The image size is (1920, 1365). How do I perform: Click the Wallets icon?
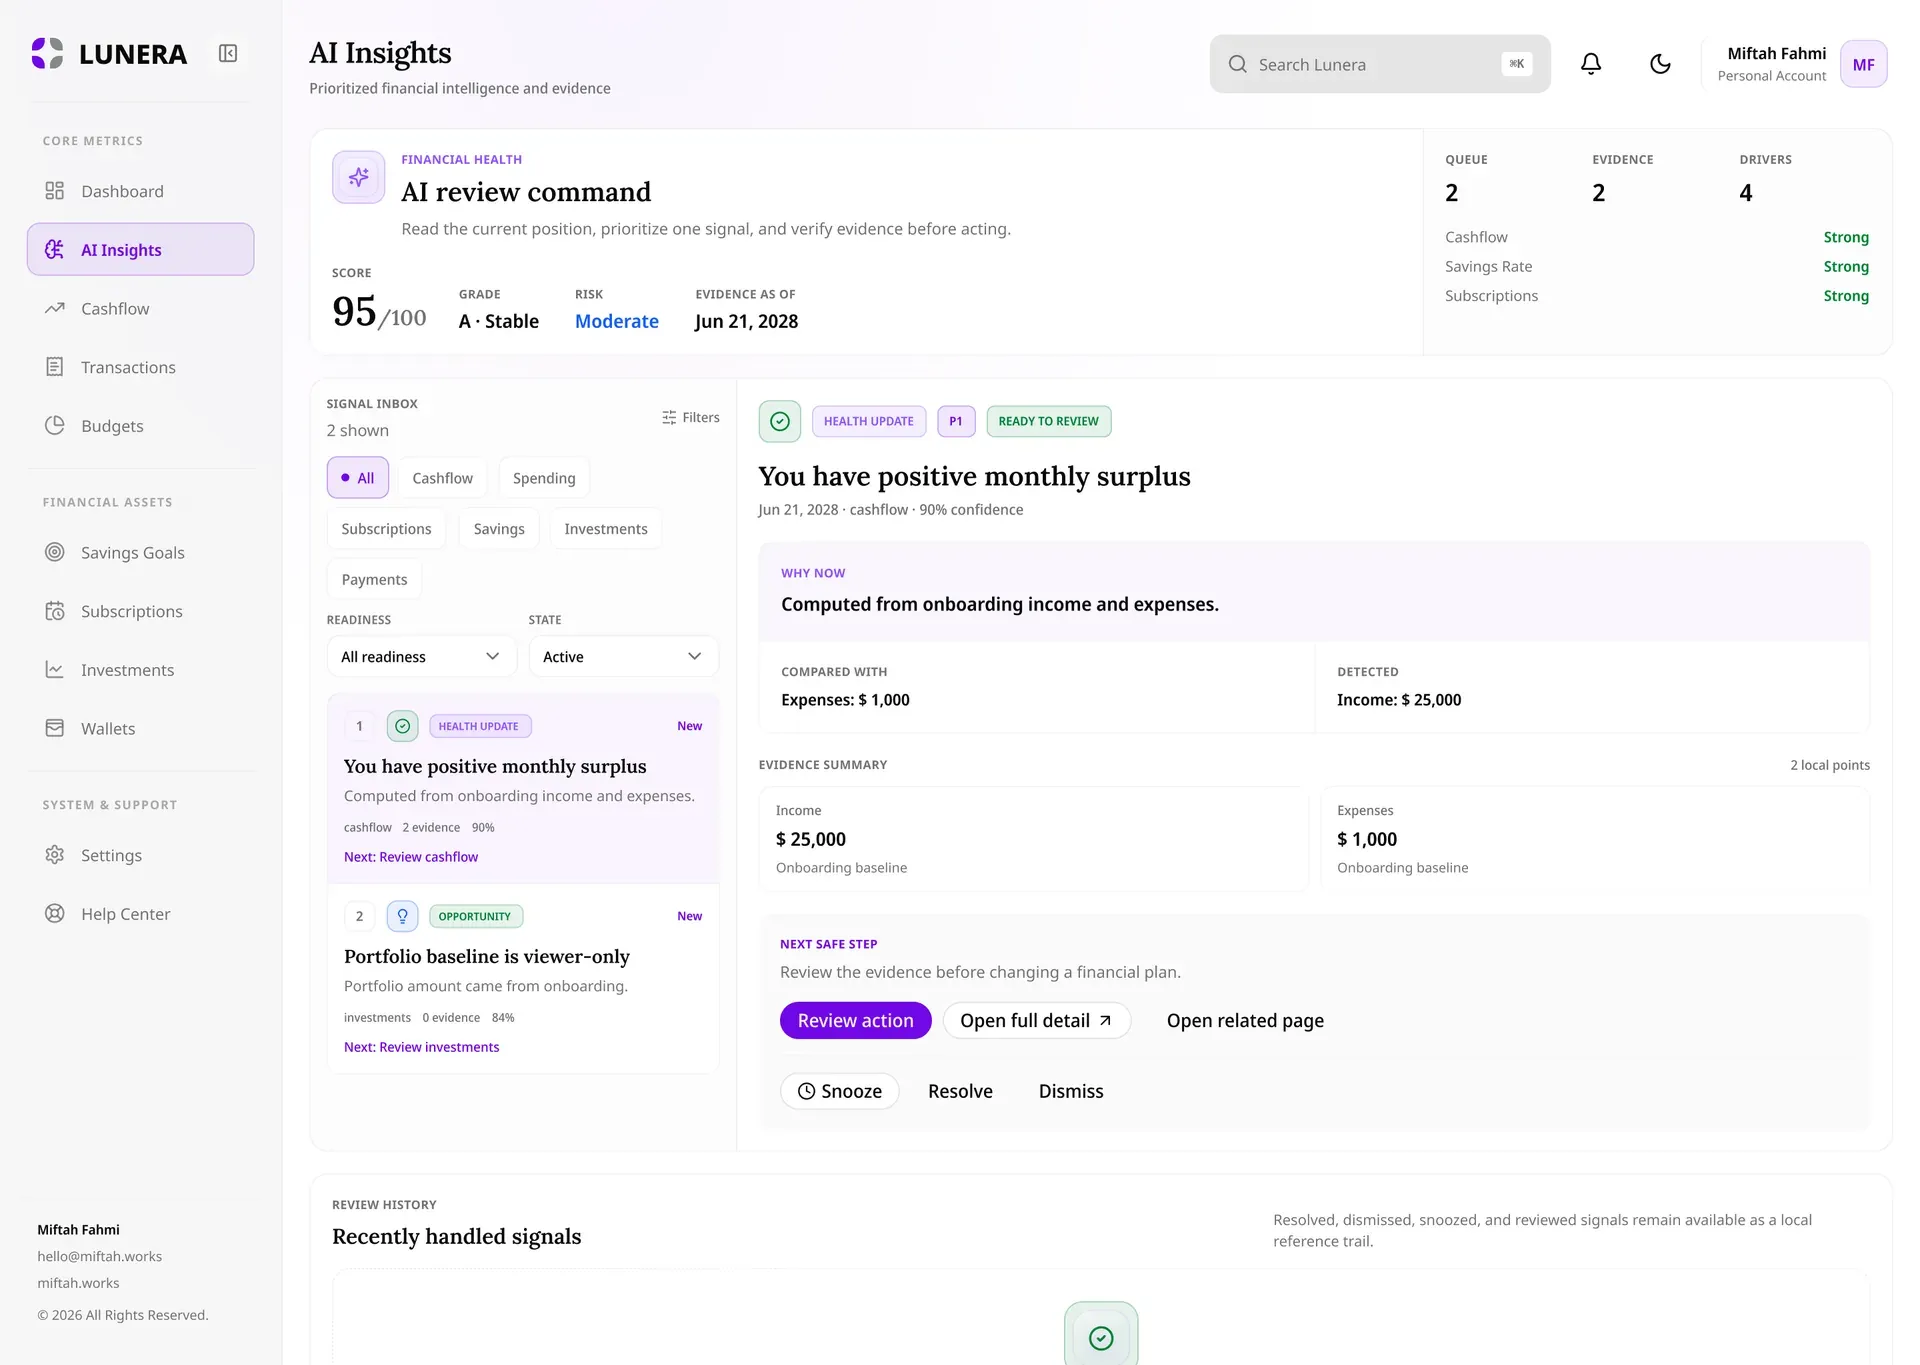point(55,728)
